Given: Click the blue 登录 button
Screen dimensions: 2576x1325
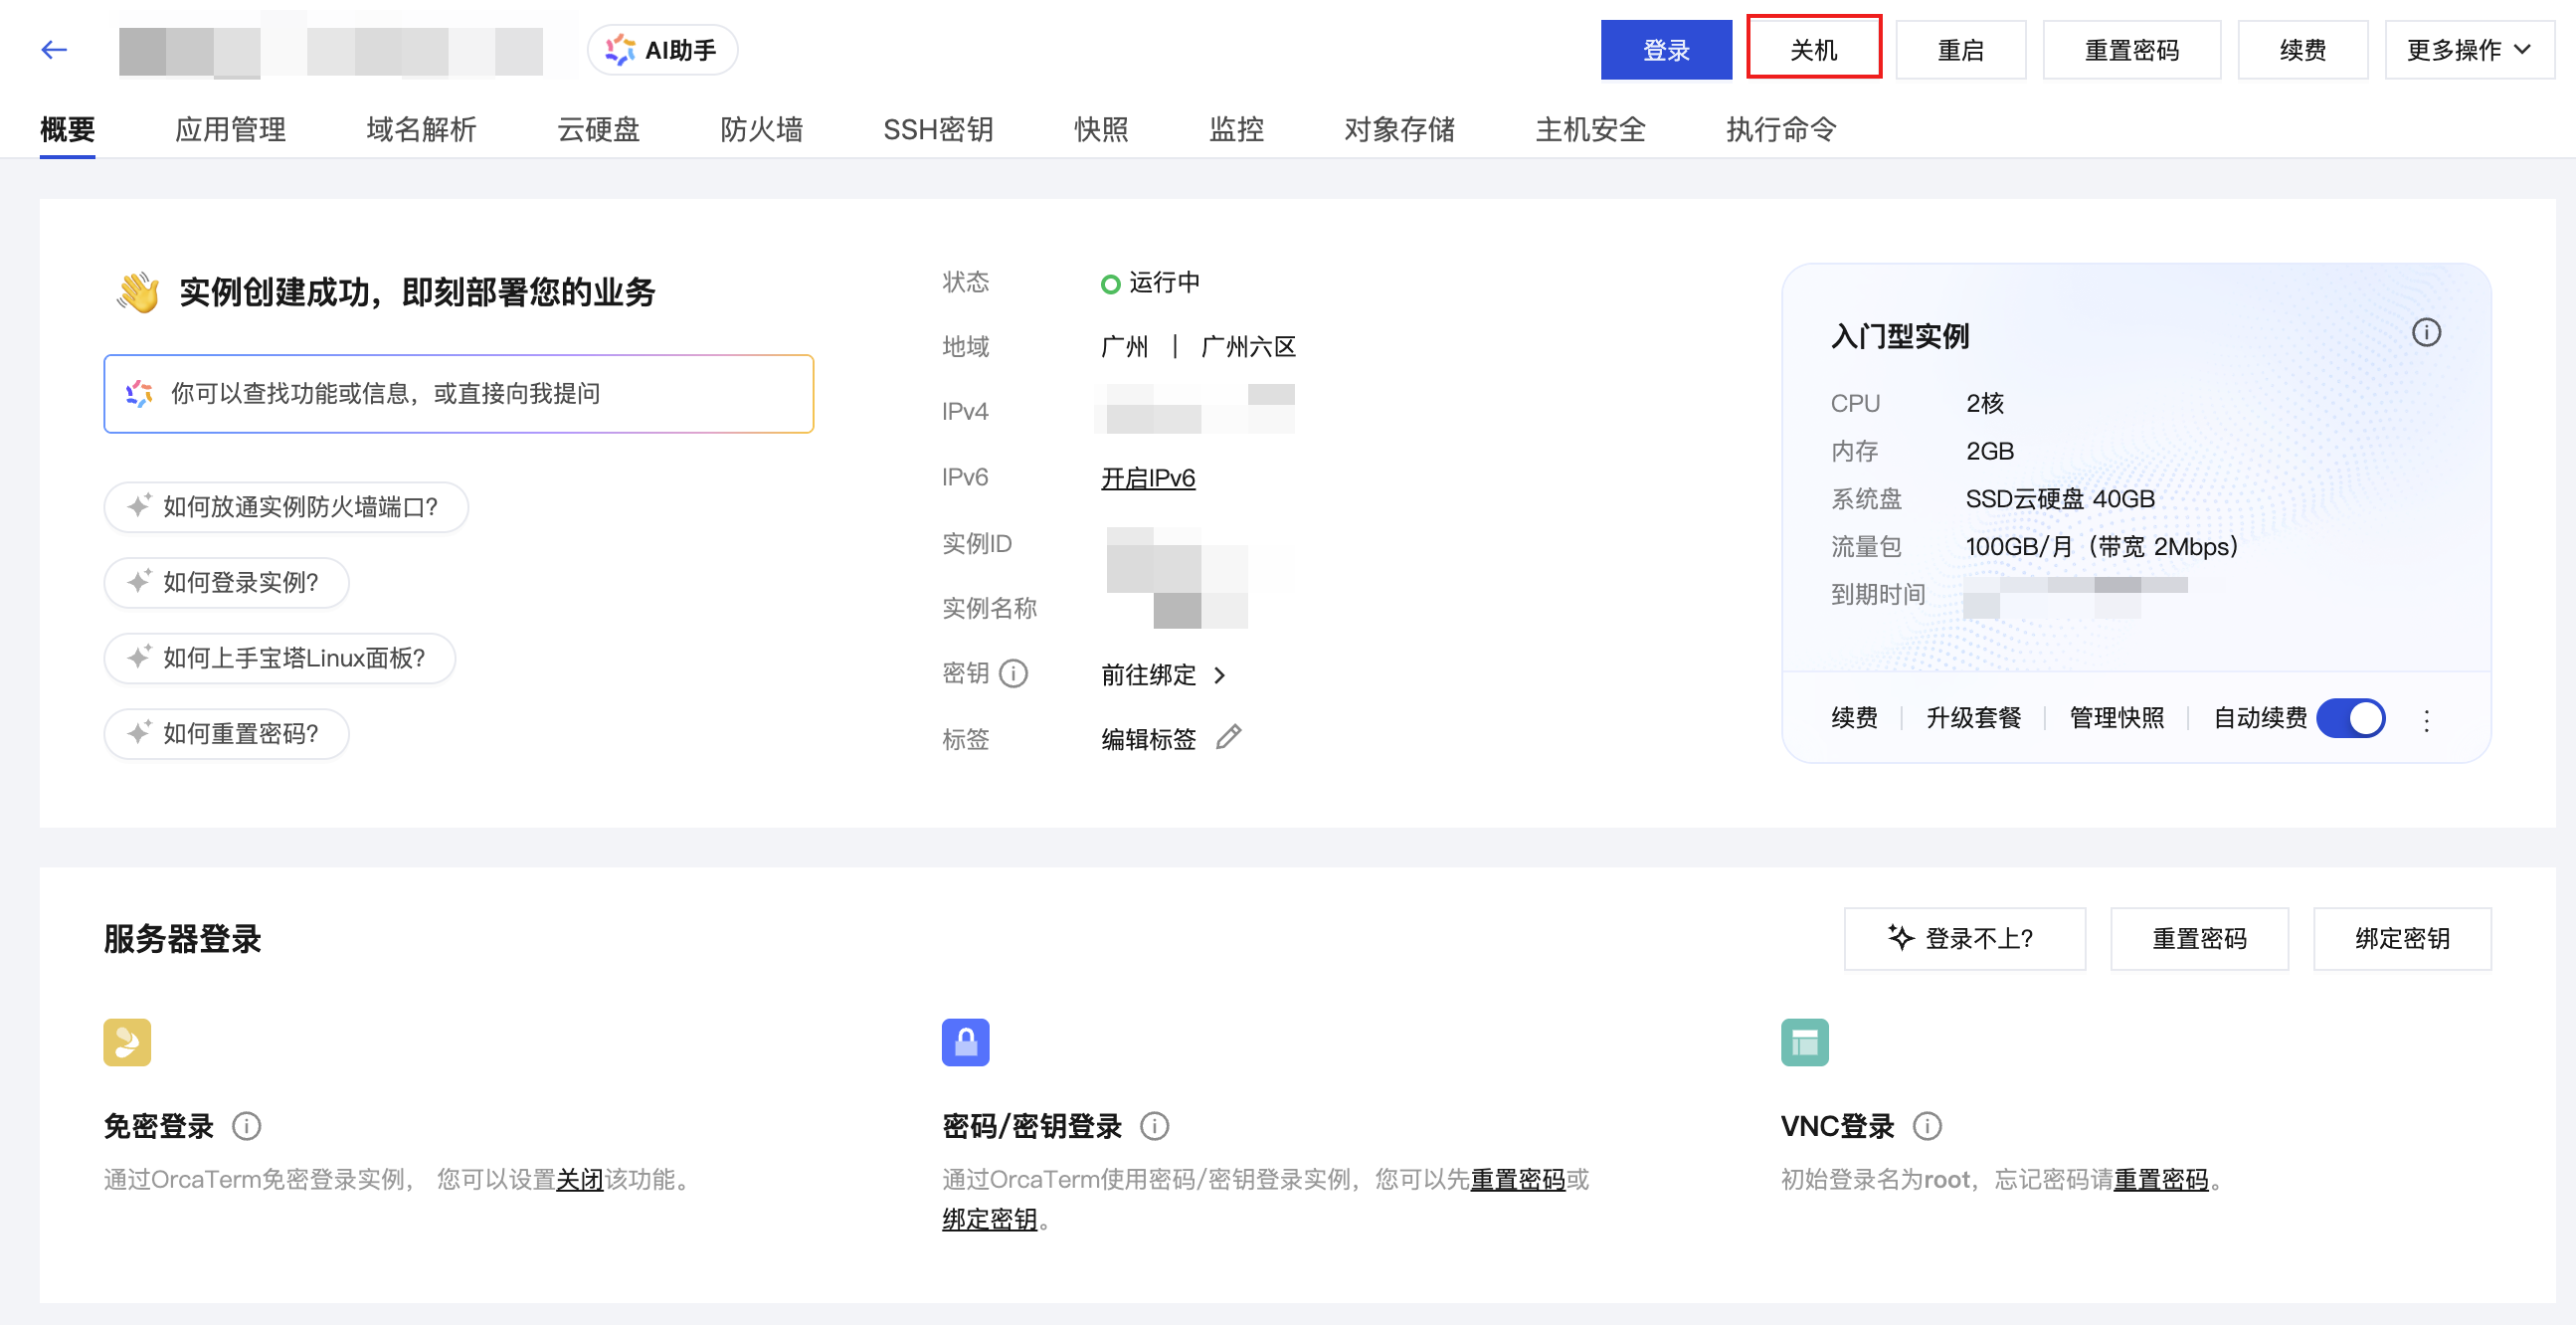Looking at the screenshot, I should (1665, 50).
